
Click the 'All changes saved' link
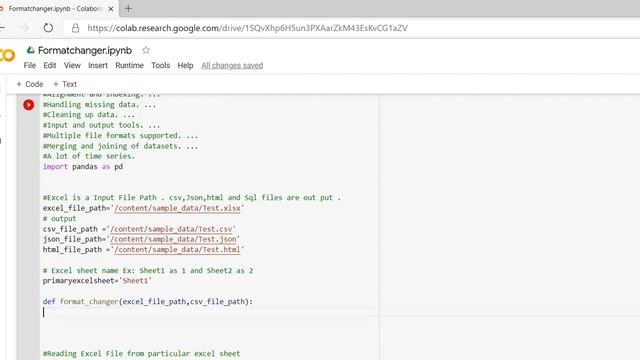[x=232, y=65]
